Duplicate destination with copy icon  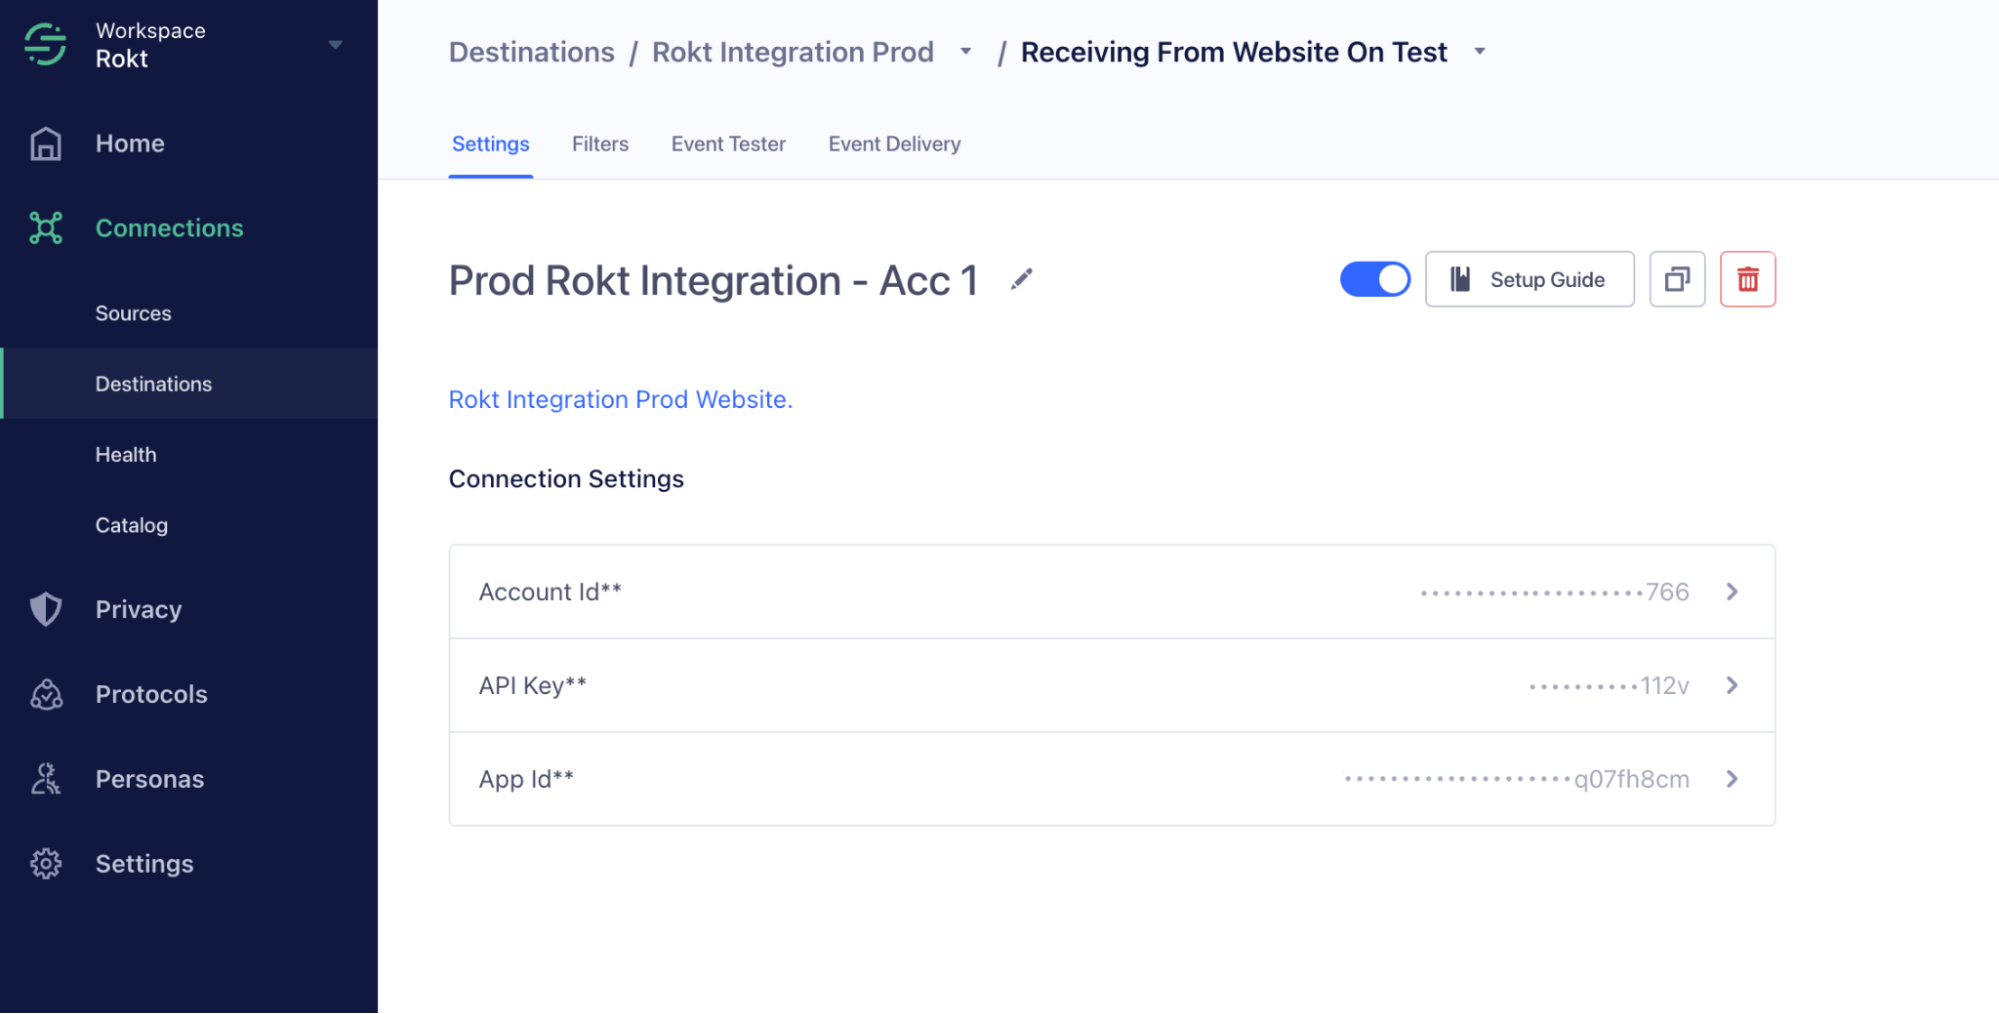coord(1677,279)
